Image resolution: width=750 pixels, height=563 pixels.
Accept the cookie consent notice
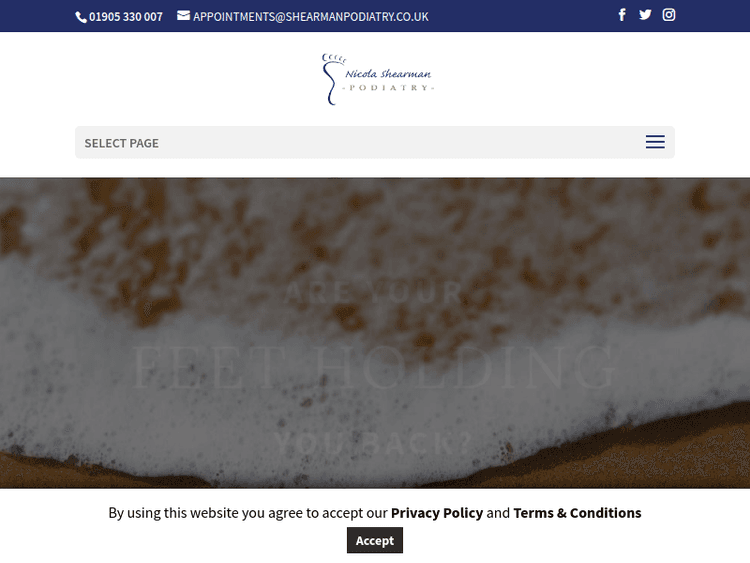click(x=375, y=540)
